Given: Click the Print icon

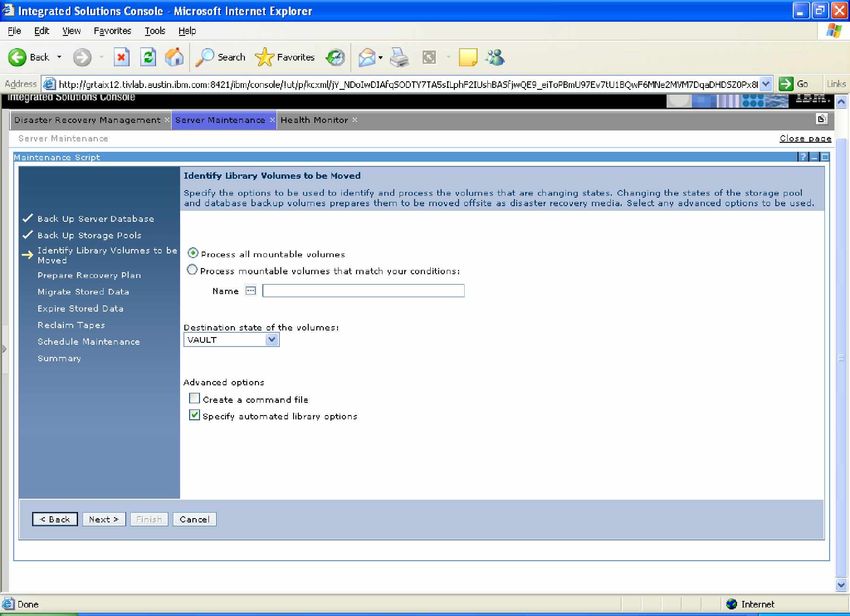Looking at the screenshot, I should [400, 57].
